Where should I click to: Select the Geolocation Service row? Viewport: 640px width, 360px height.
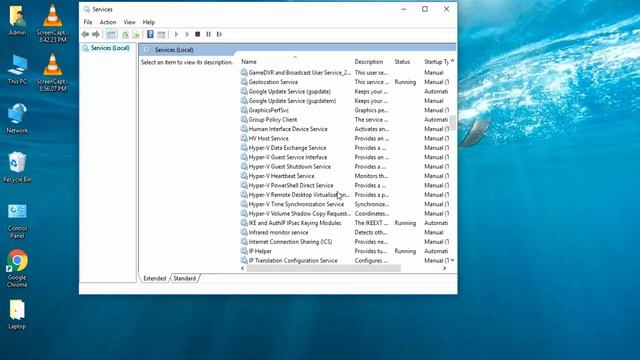tap(345, 82)
